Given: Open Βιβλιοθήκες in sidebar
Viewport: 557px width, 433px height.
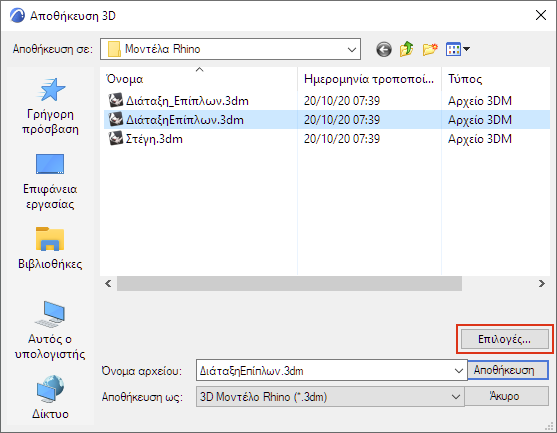Looking at the screenshot, I should point(50,248).
